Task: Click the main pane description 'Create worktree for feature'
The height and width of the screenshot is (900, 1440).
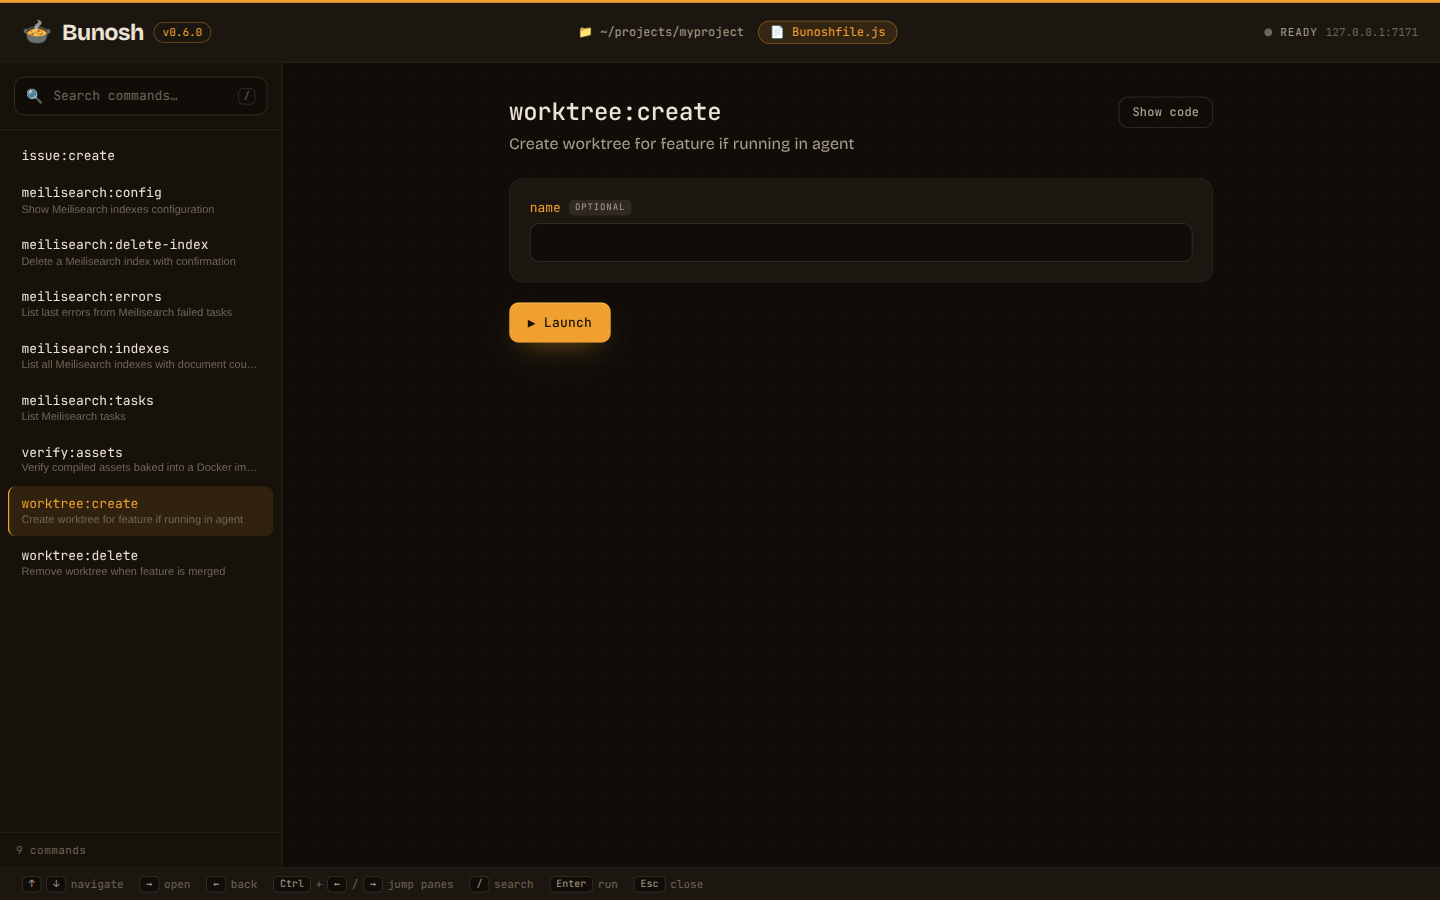Action: [681, 144]
